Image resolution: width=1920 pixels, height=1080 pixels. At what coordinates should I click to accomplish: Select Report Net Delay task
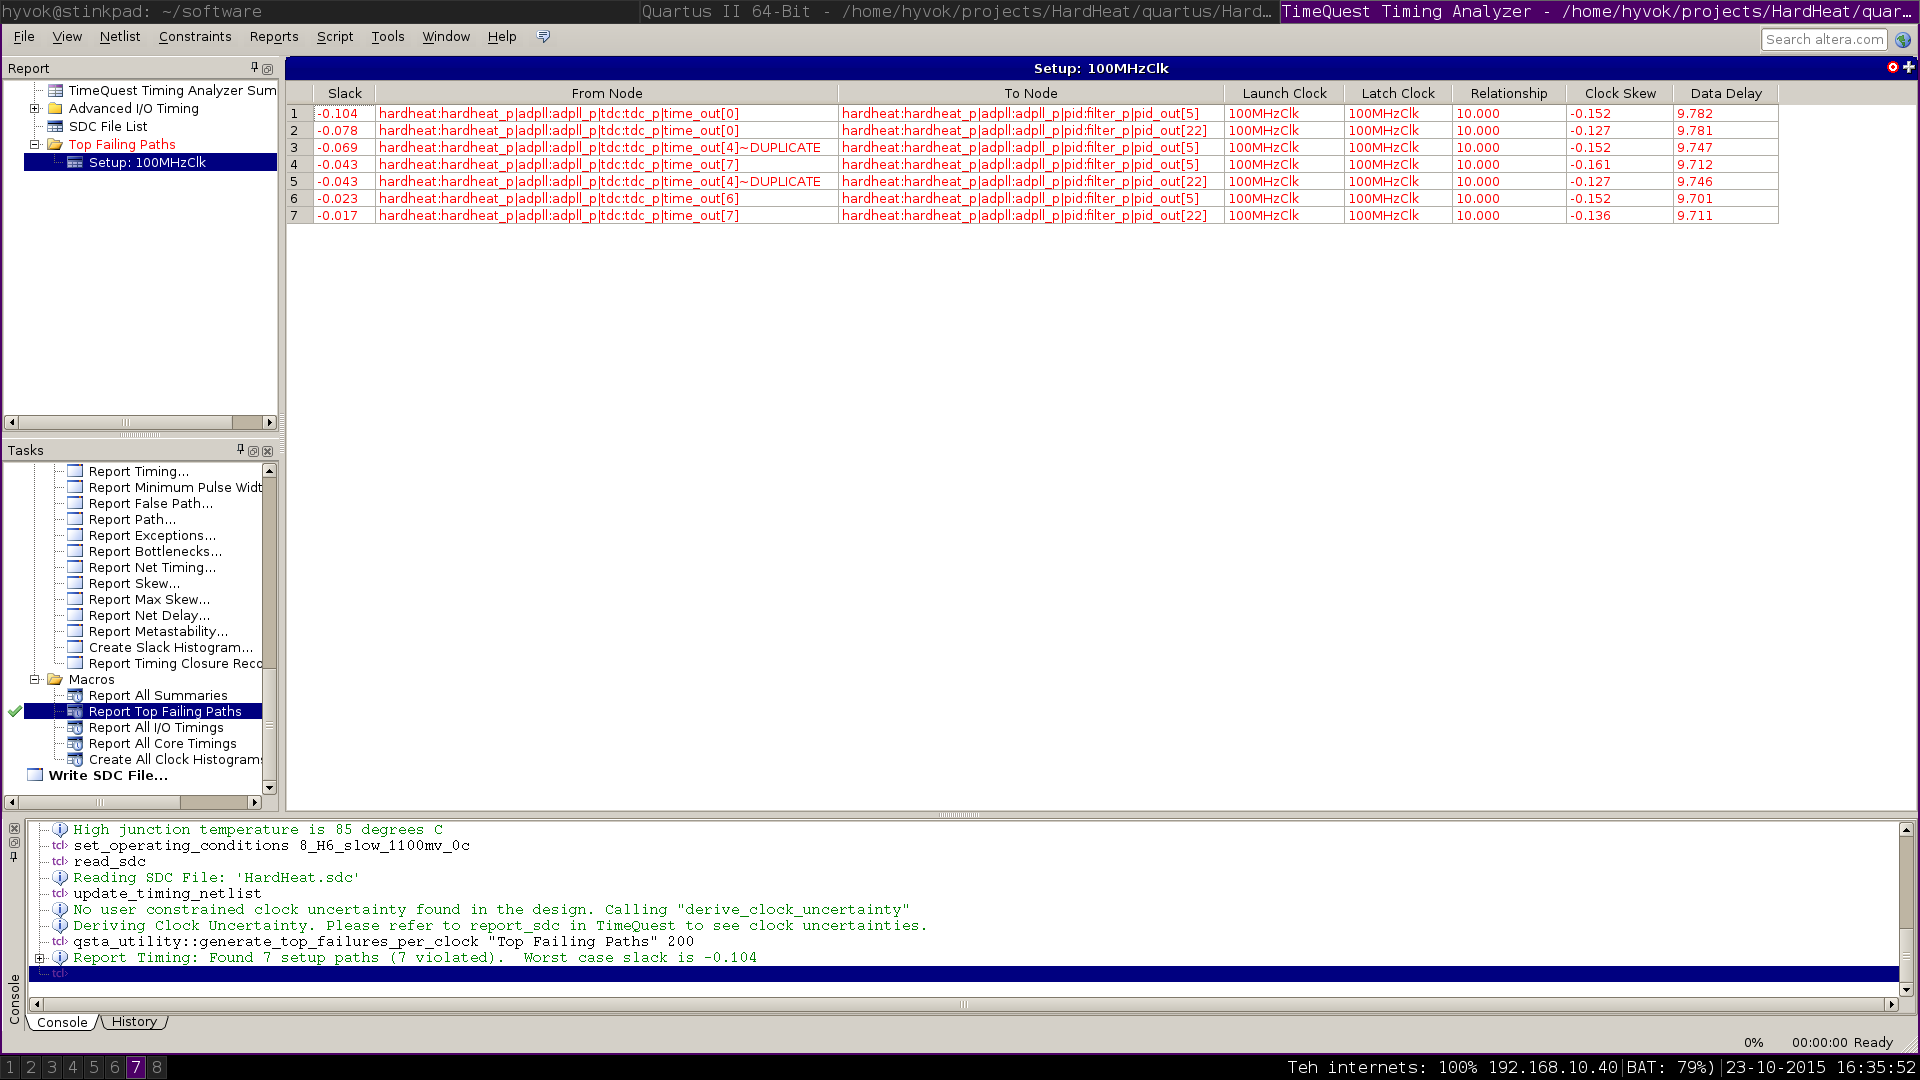coord(149,616)
